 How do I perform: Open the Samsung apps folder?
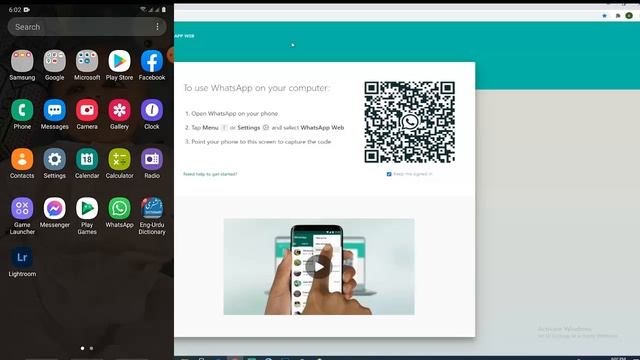click(x=22, y=61)
